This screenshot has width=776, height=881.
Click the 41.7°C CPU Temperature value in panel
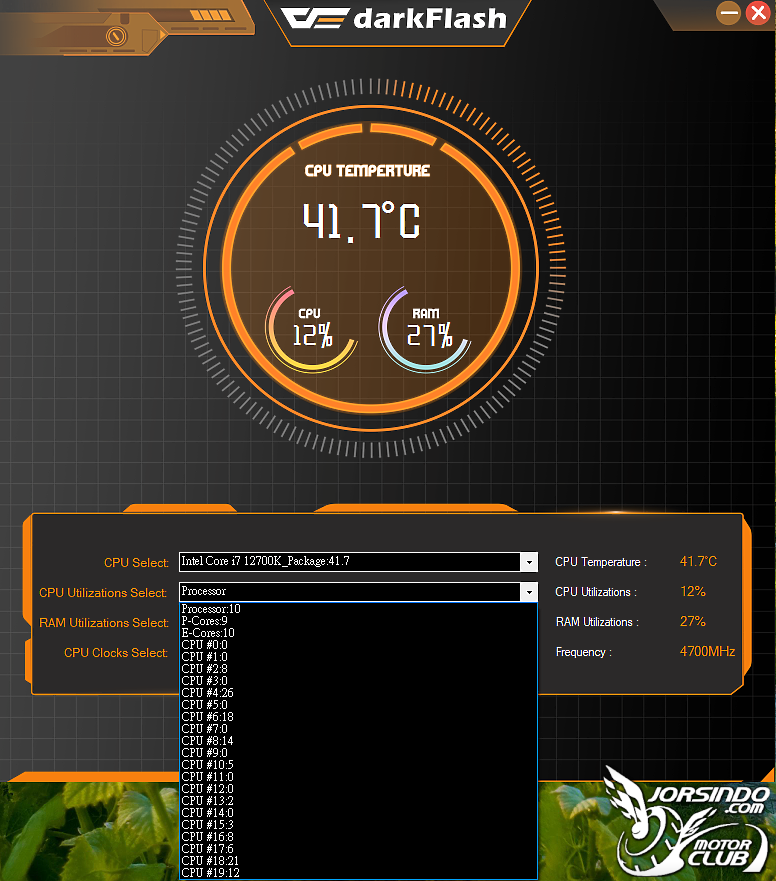point(698,561)
